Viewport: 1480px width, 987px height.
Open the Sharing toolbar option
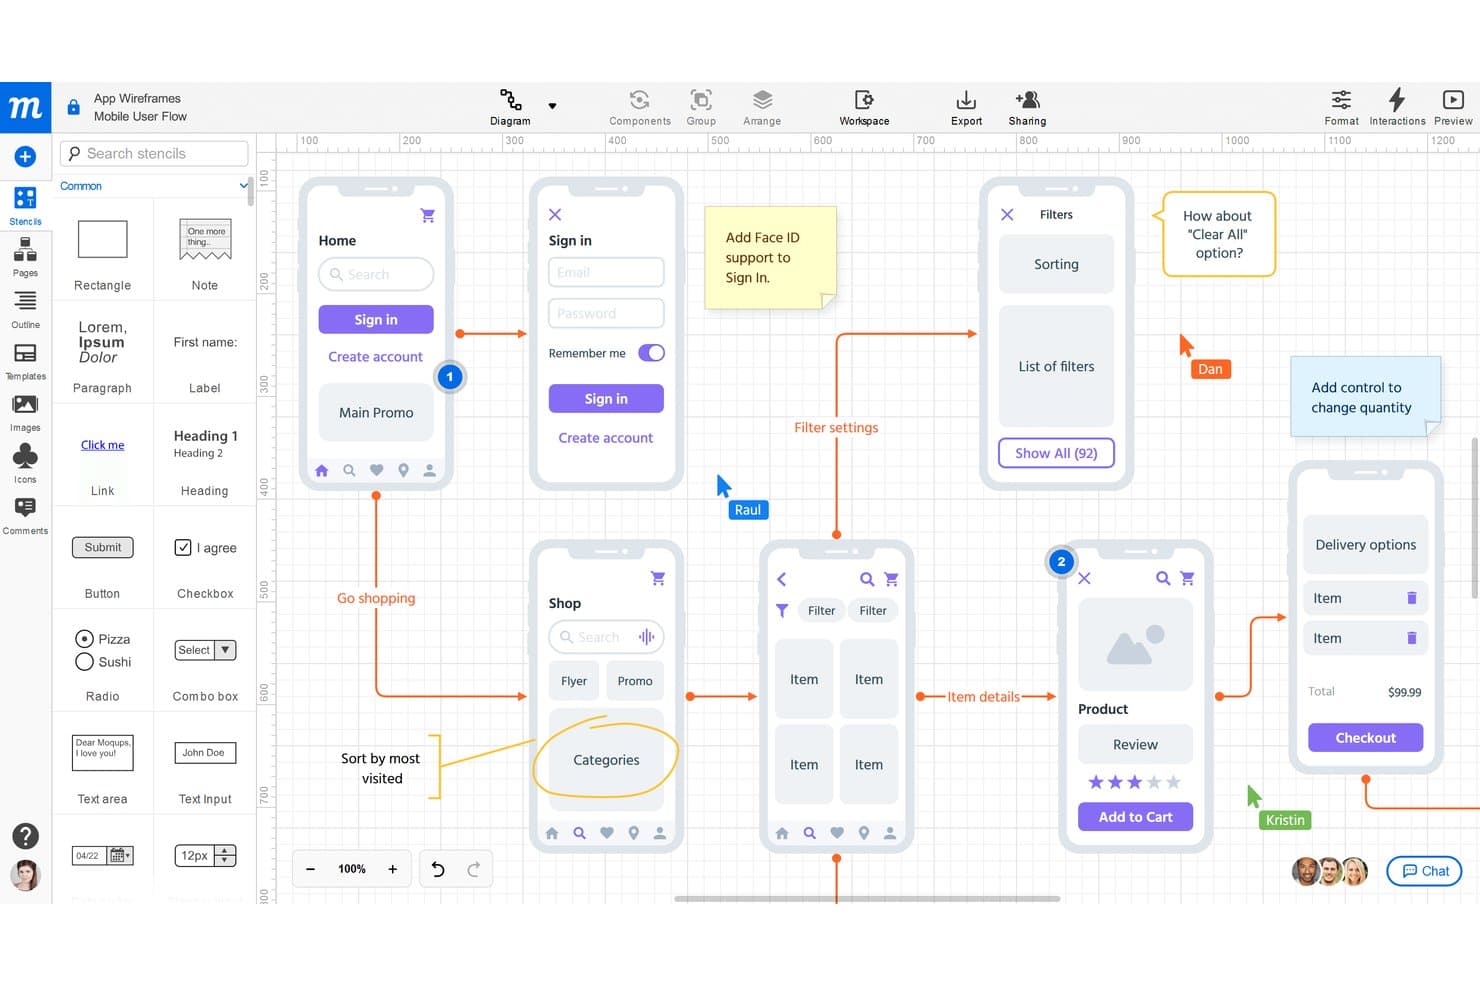1027,107
